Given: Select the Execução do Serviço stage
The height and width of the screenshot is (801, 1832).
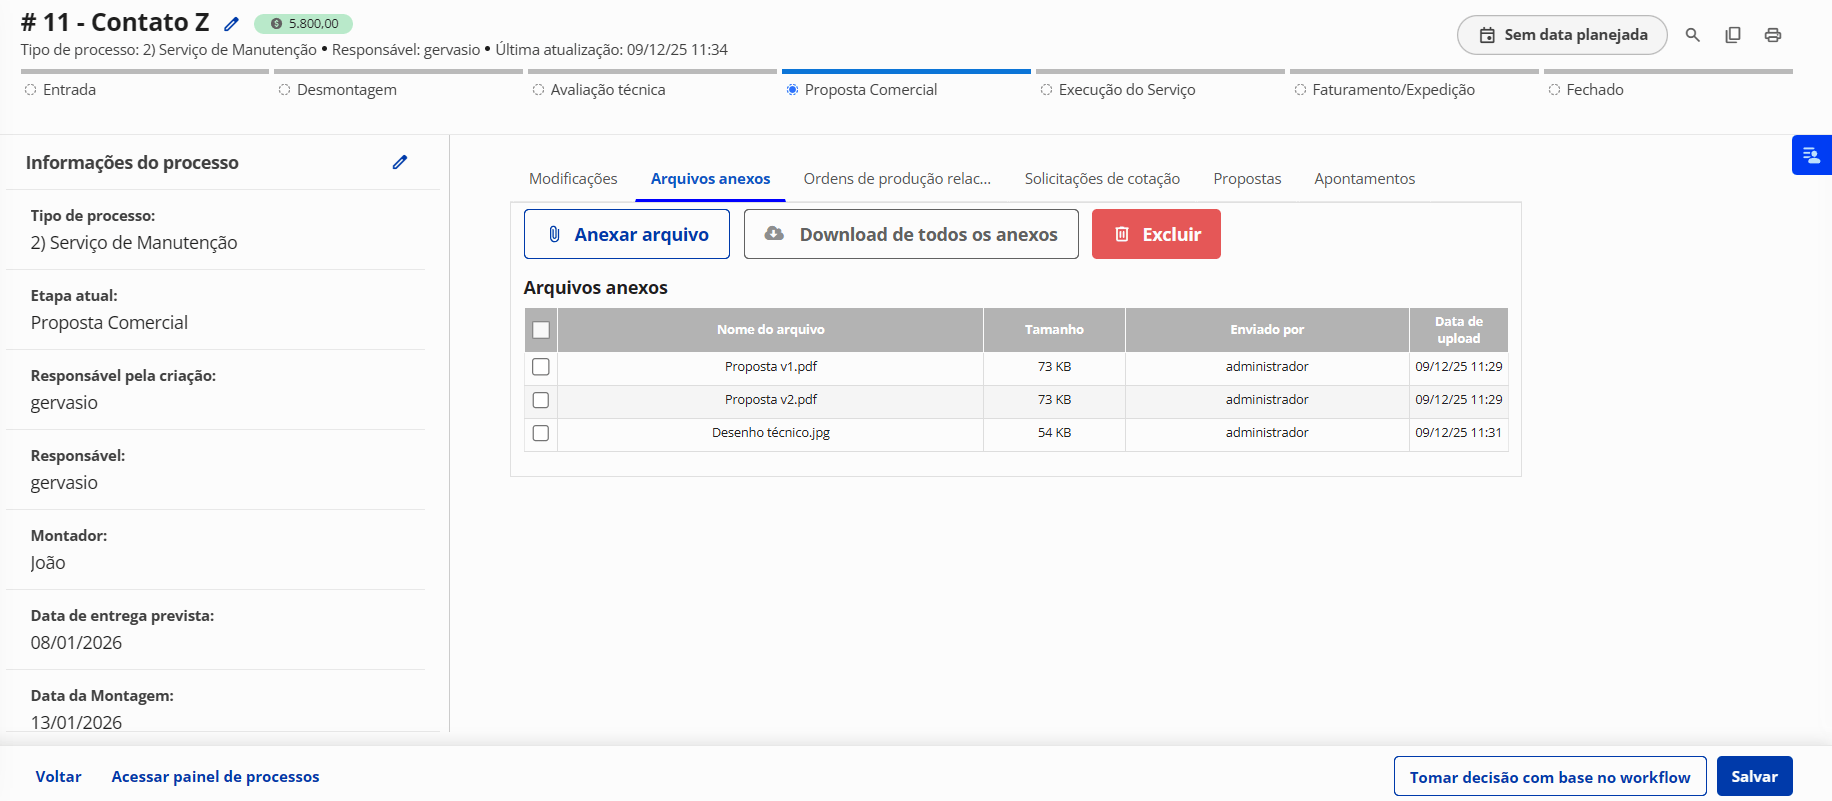Looking at the screenshot, I should click(x=1126, y=90).
